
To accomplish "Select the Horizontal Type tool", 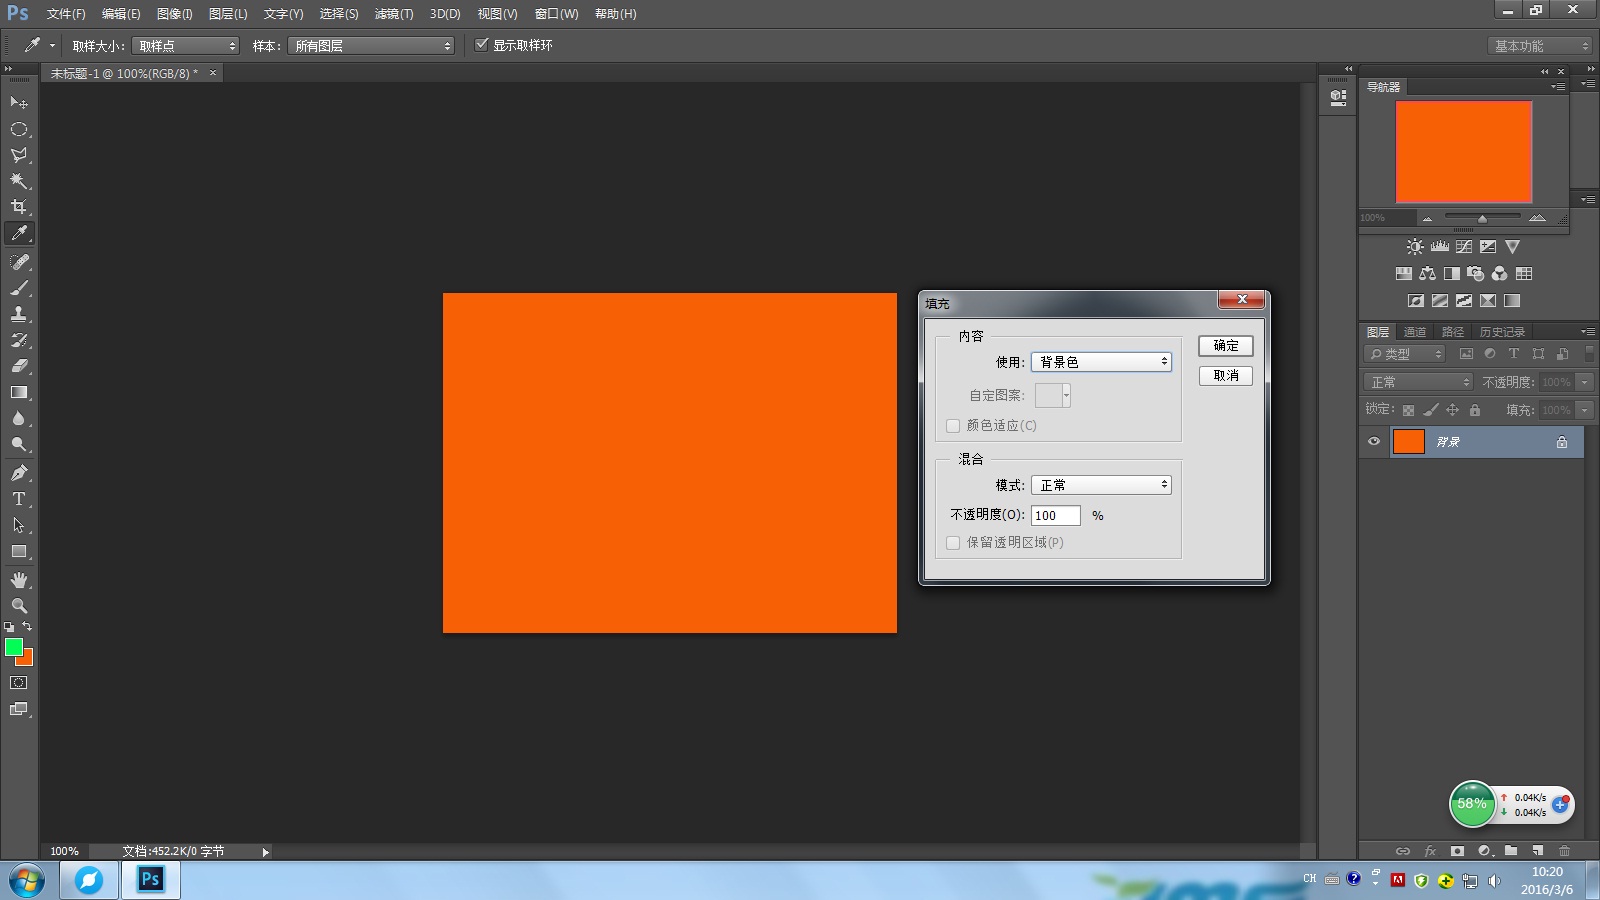I will (x=19, y=499).
